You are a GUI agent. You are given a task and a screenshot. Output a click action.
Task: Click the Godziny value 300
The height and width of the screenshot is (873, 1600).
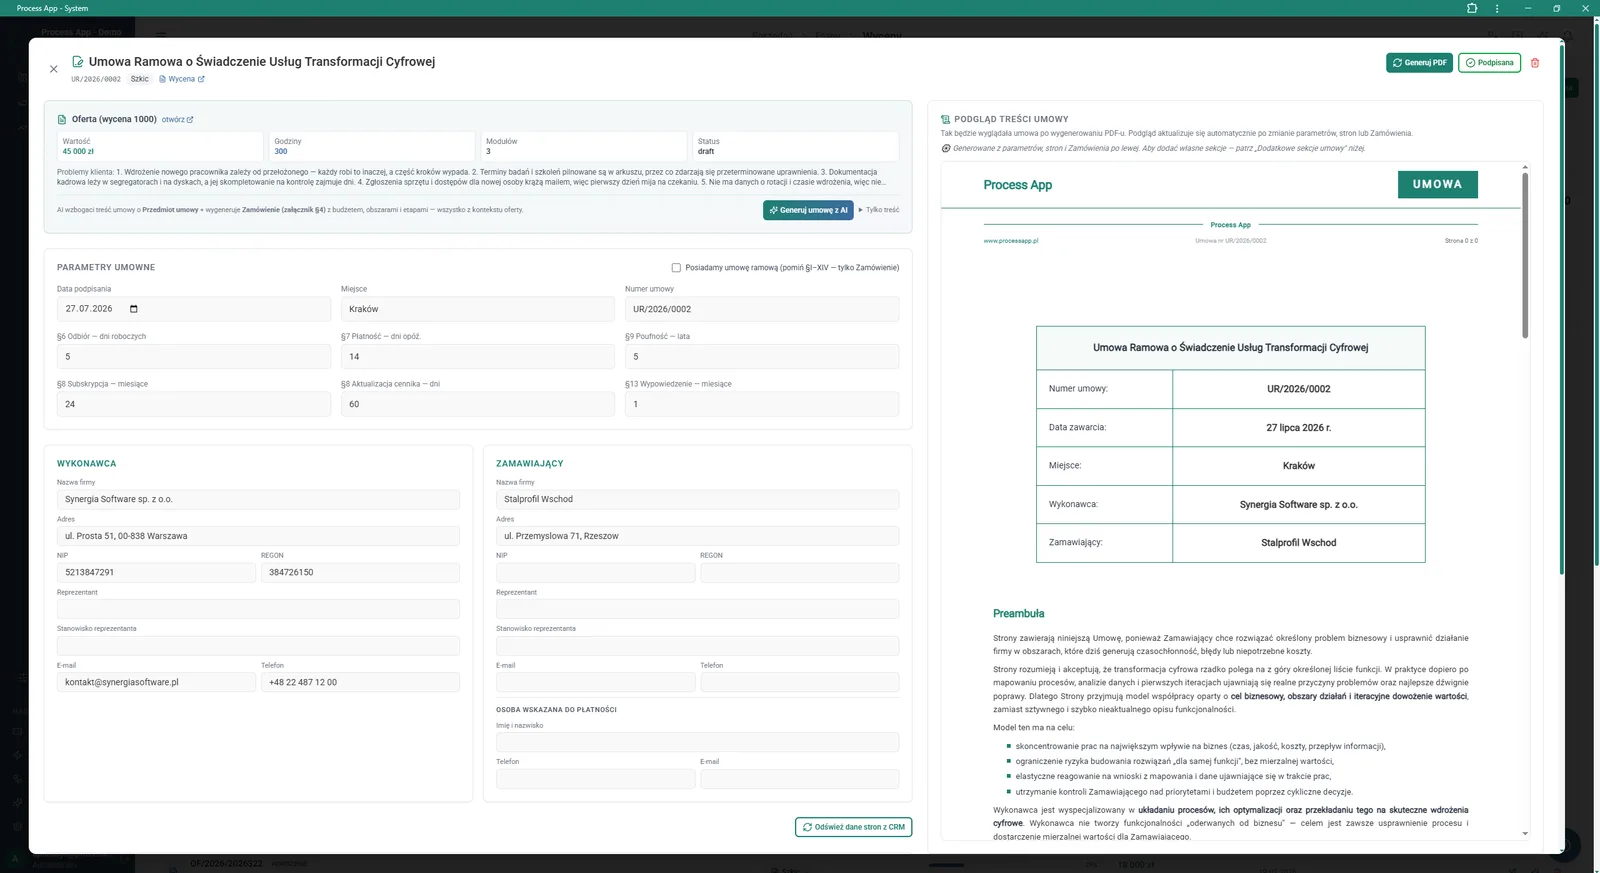[281, 152]
